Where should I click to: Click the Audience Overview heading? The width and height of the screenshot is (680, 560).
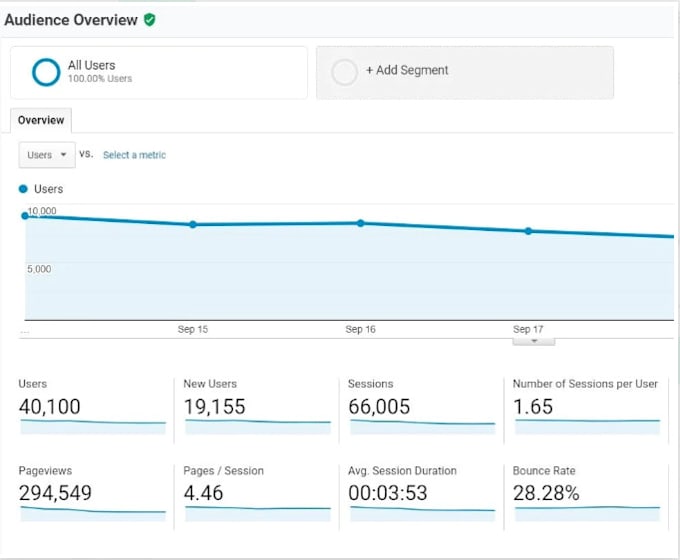point(71,19)
